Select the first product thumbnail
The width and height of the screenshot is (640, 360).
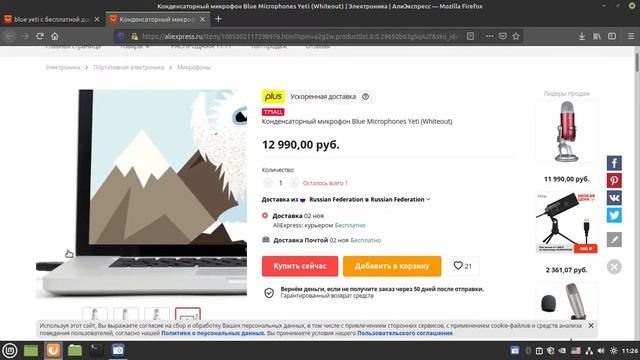pyautogui.click(x=95, y=315)
